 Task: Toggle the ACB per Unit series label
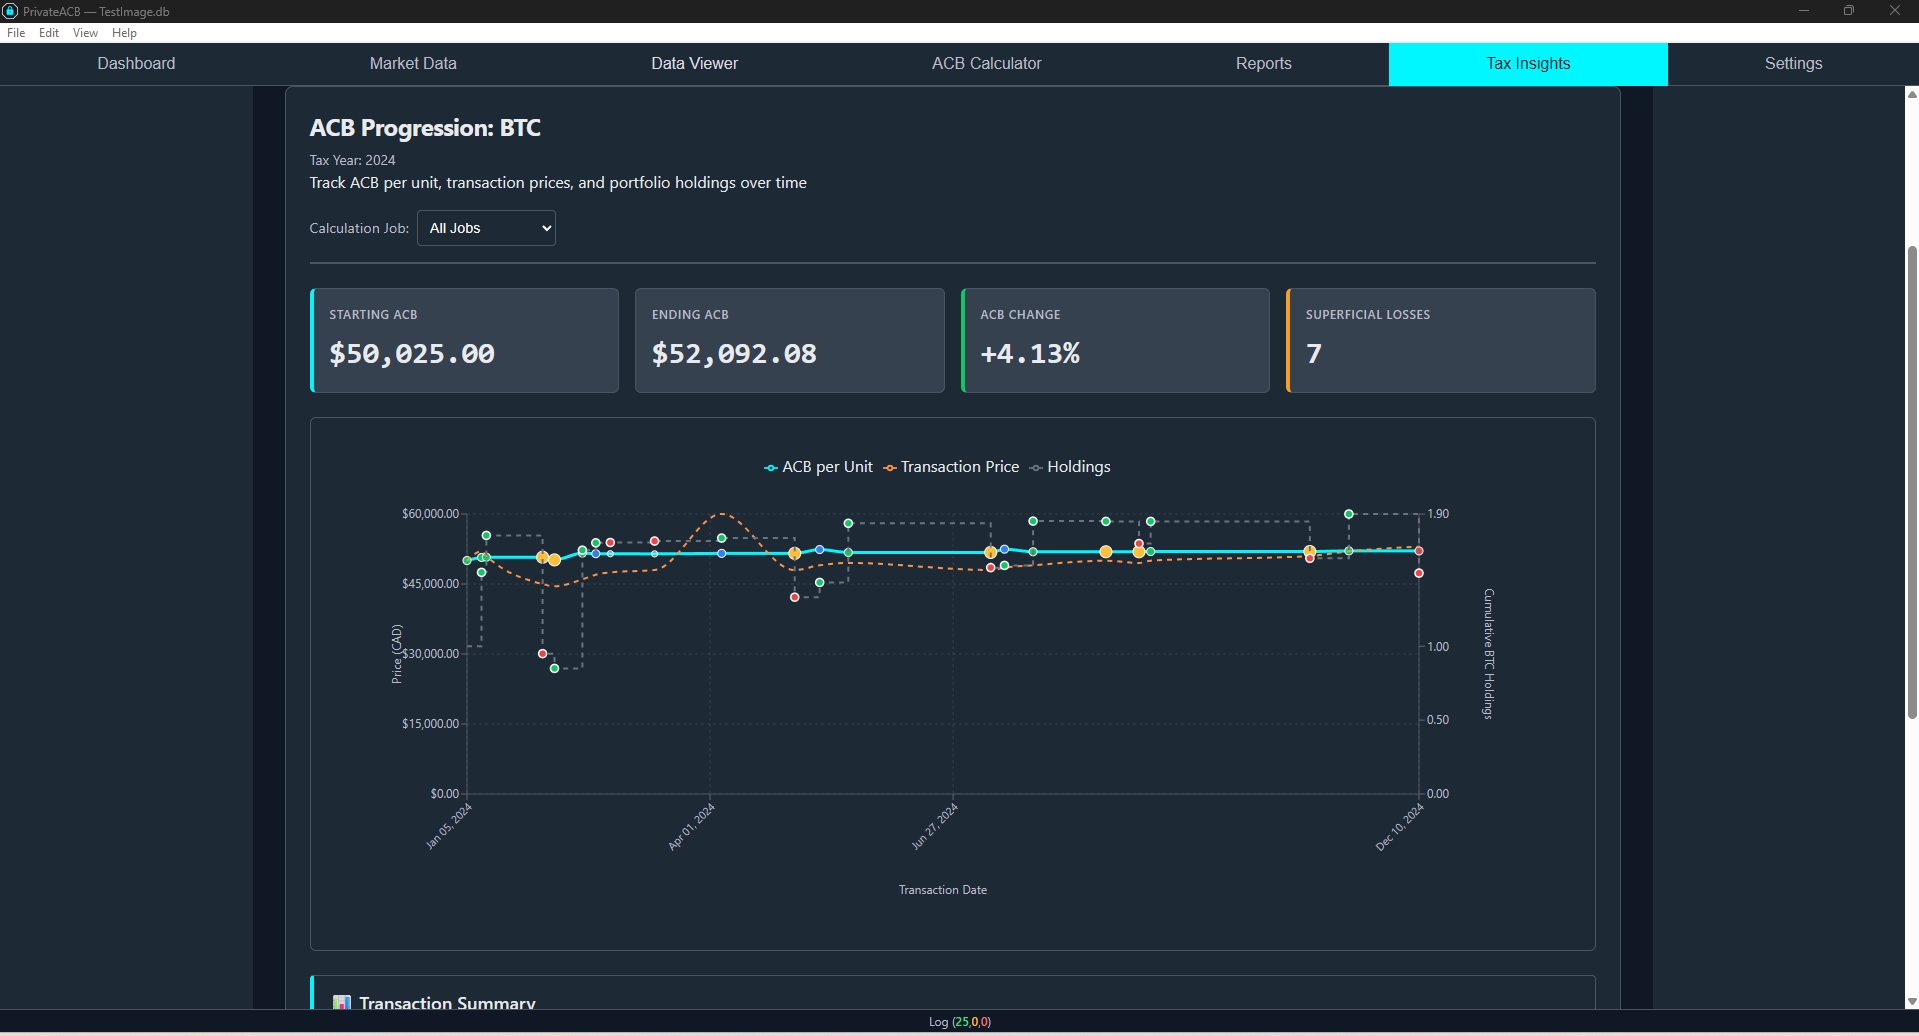pyautogui.click(x=827, y=467)
